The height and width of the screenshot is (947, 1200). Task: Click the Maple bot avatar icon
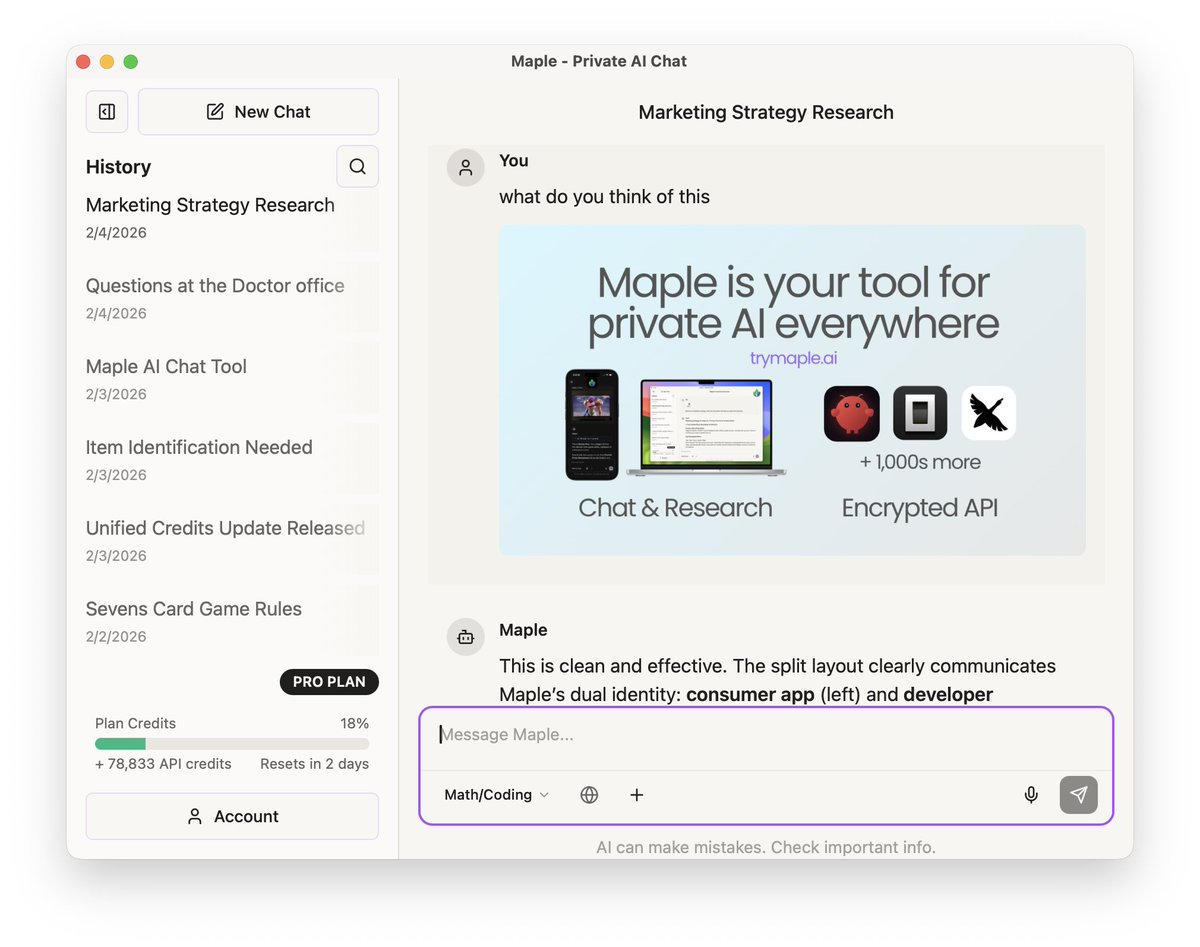(465, 637)
